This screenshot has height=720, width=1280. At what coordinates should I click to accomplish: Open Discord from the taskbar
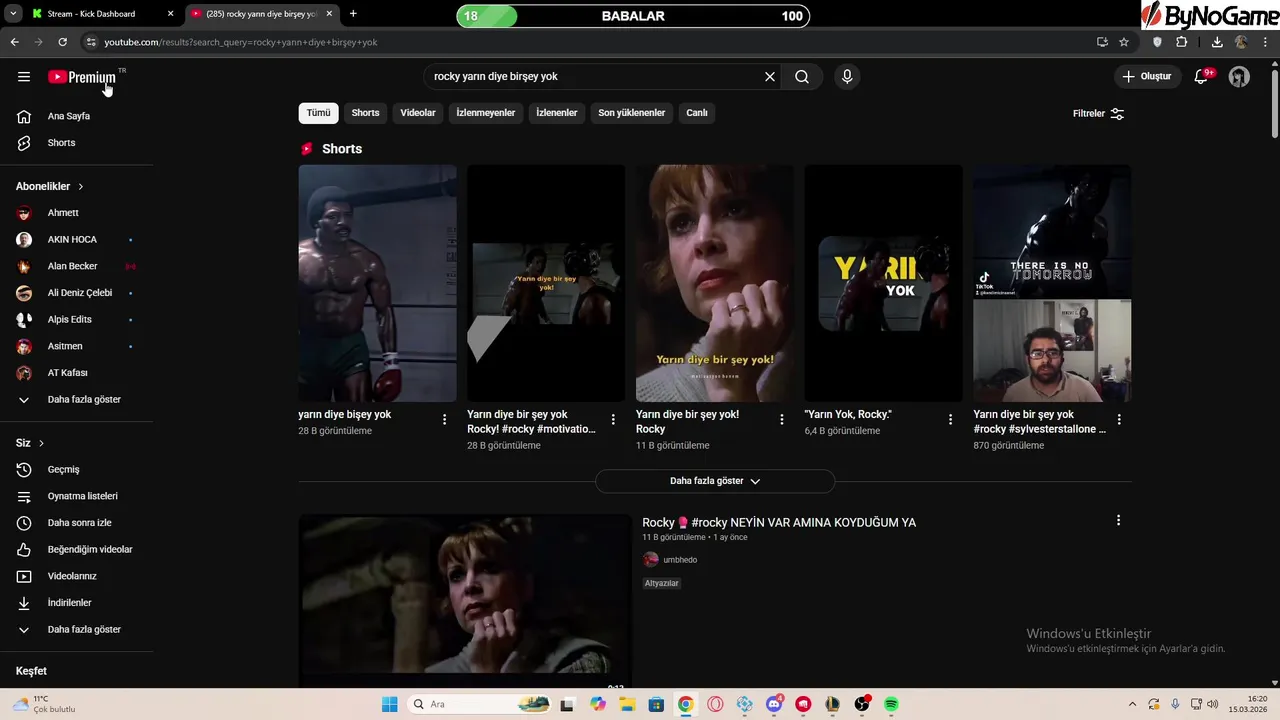point(774,704)
